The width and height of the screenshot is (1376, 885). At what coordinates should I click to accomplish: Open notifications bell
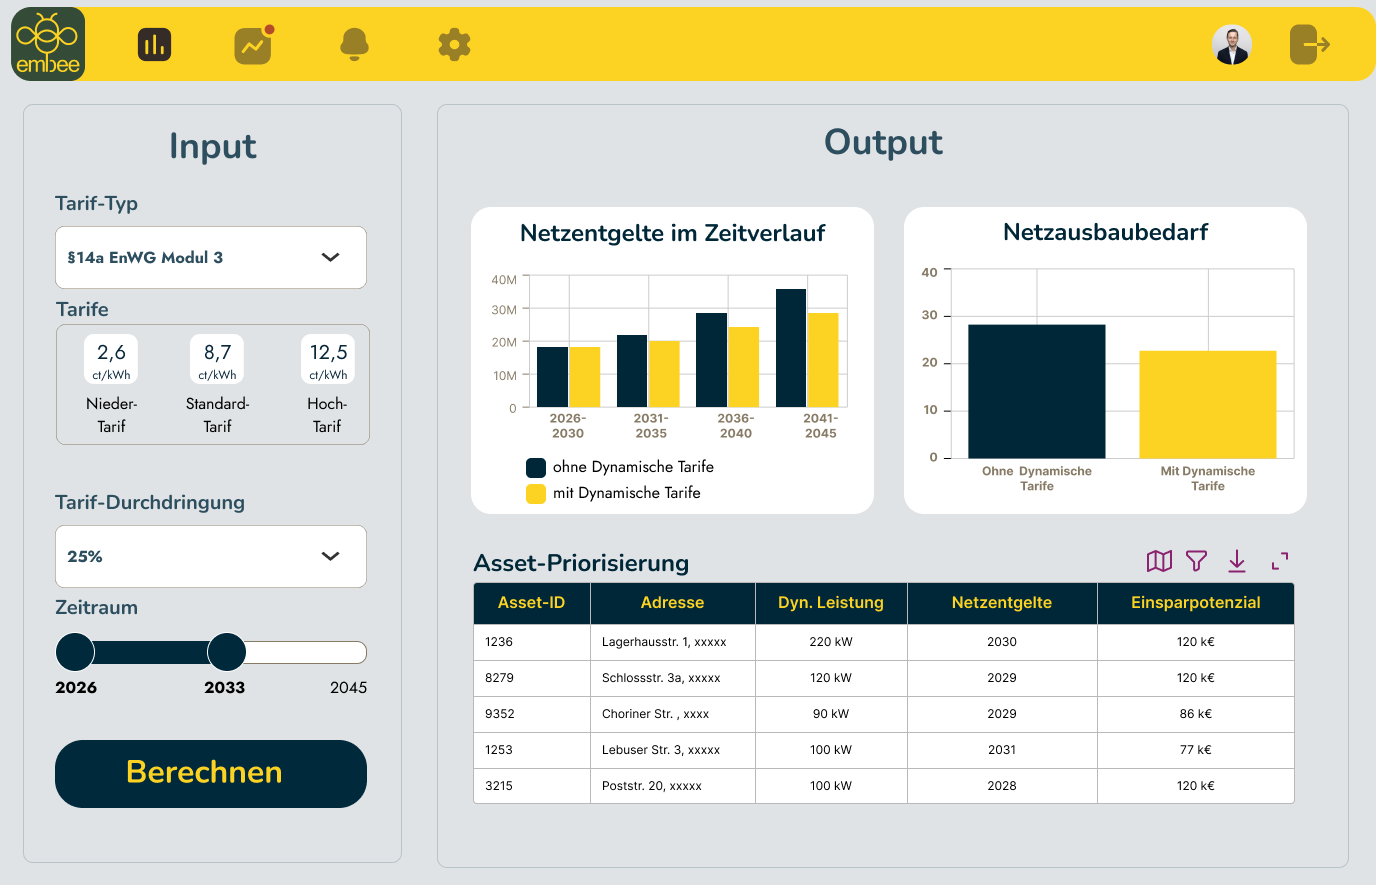tap(354, 45)
